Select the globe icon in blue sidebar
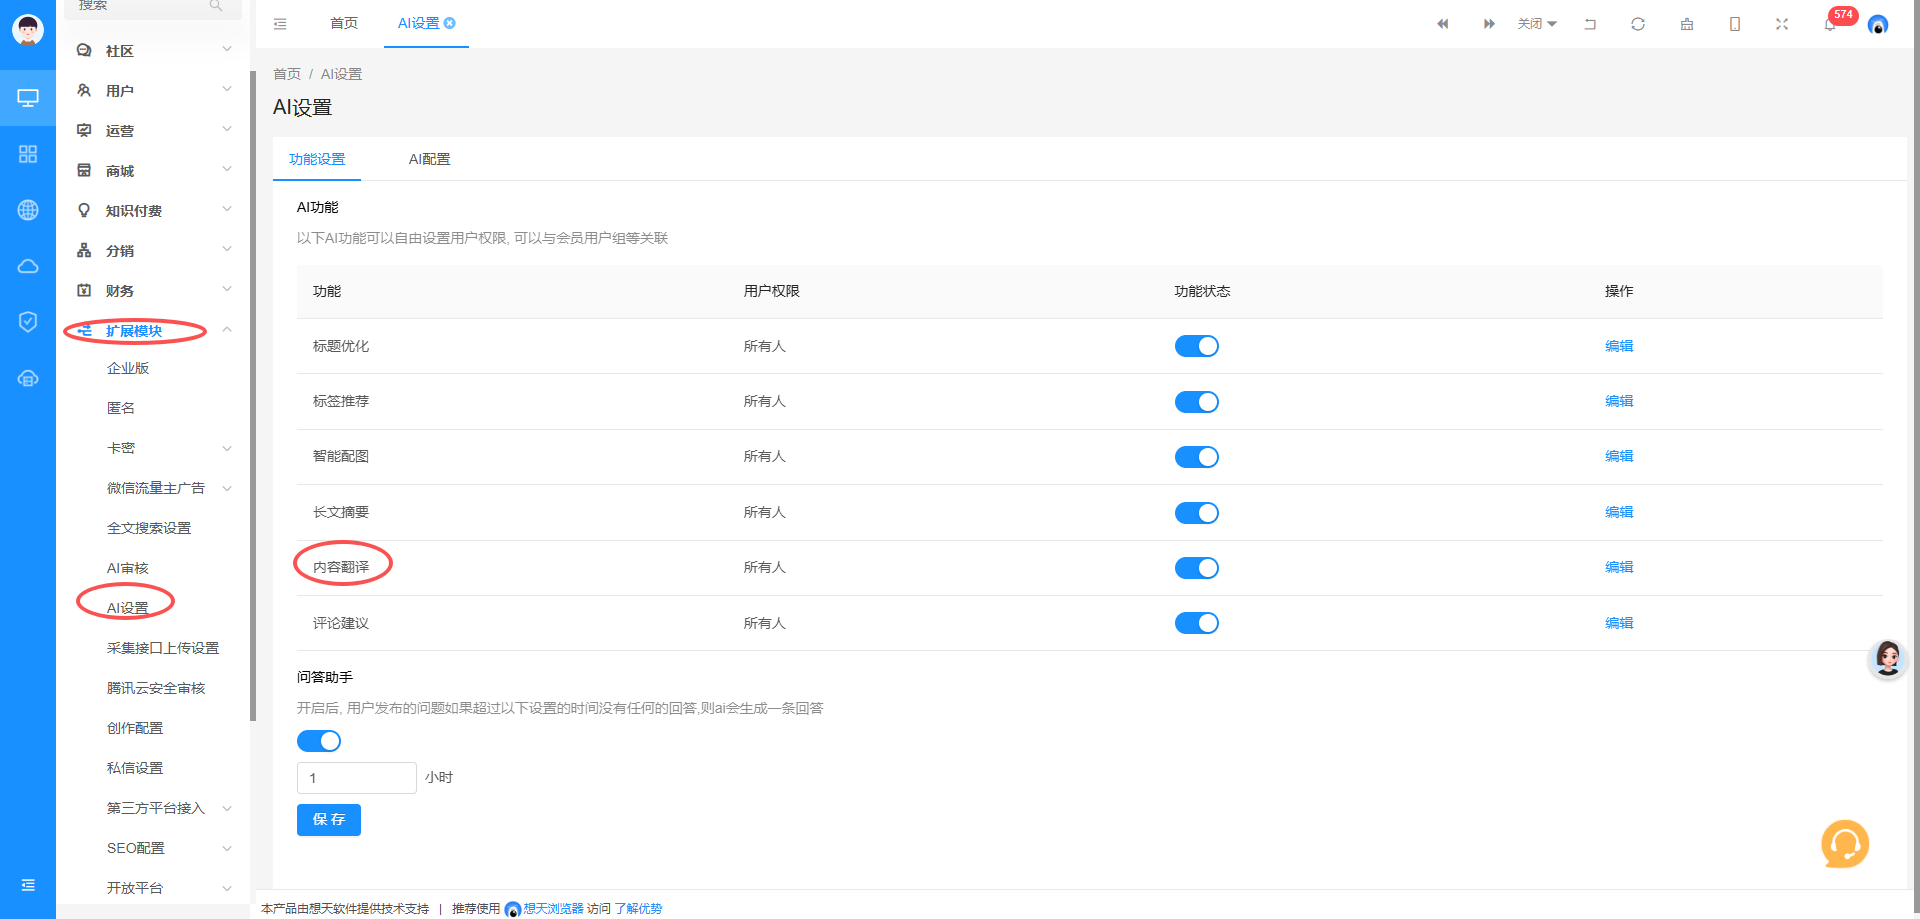Screen dimensions: 1920x919 click(28, 210)
